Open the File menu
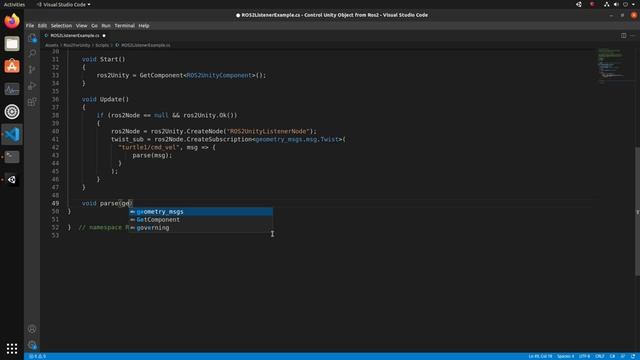Screen dimensions: 640x360 pyautogui.click(x=30, y=26)
